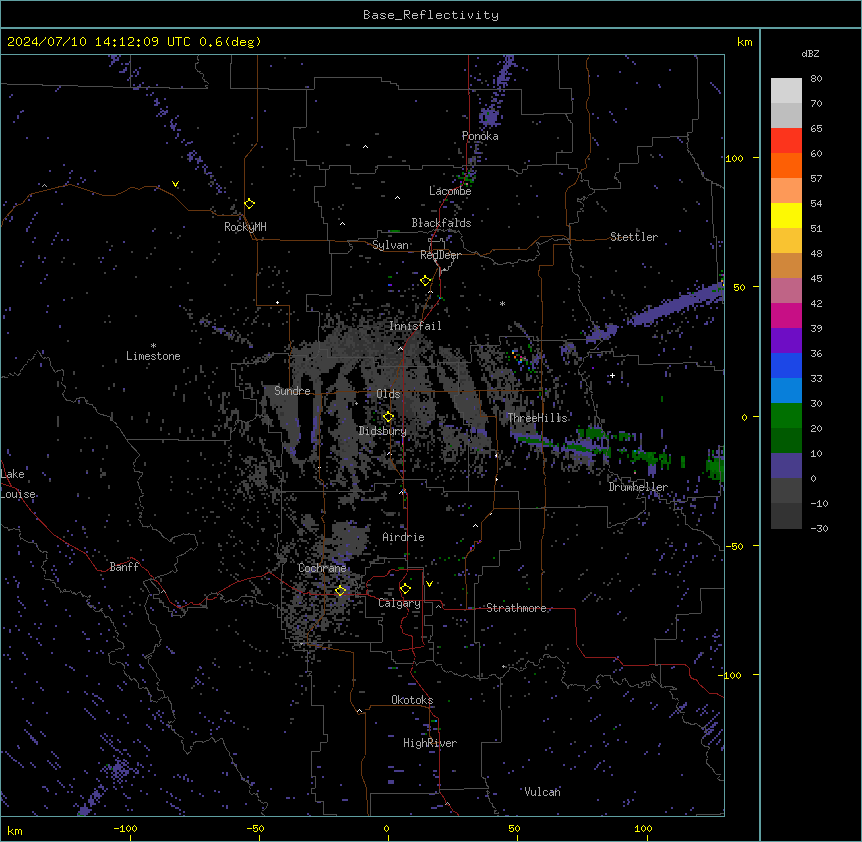This screenshot has width=862, height=842.
Task: Click the -100 tick label on horizontal axis
Action: [125, 828]
